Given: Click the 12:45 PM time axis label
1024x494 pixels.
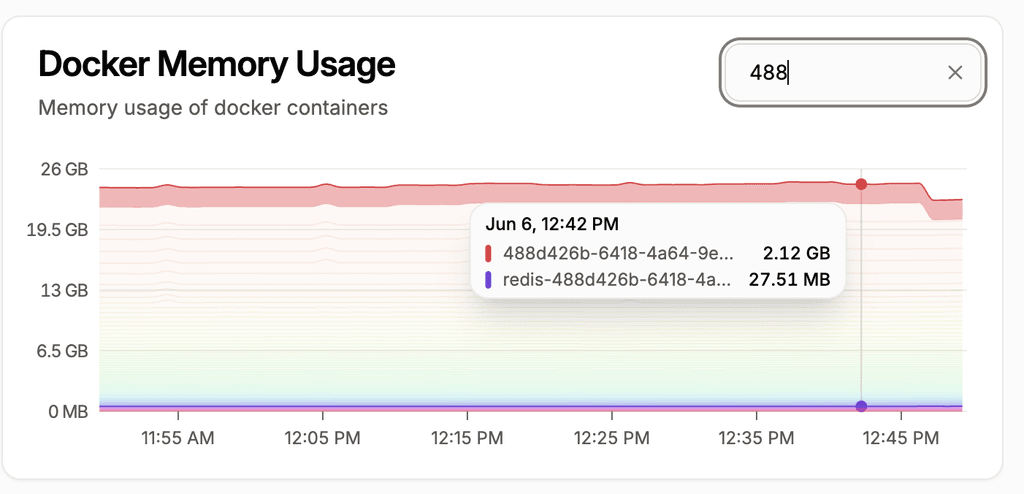Looking at the screenshot, I should 903,438.
